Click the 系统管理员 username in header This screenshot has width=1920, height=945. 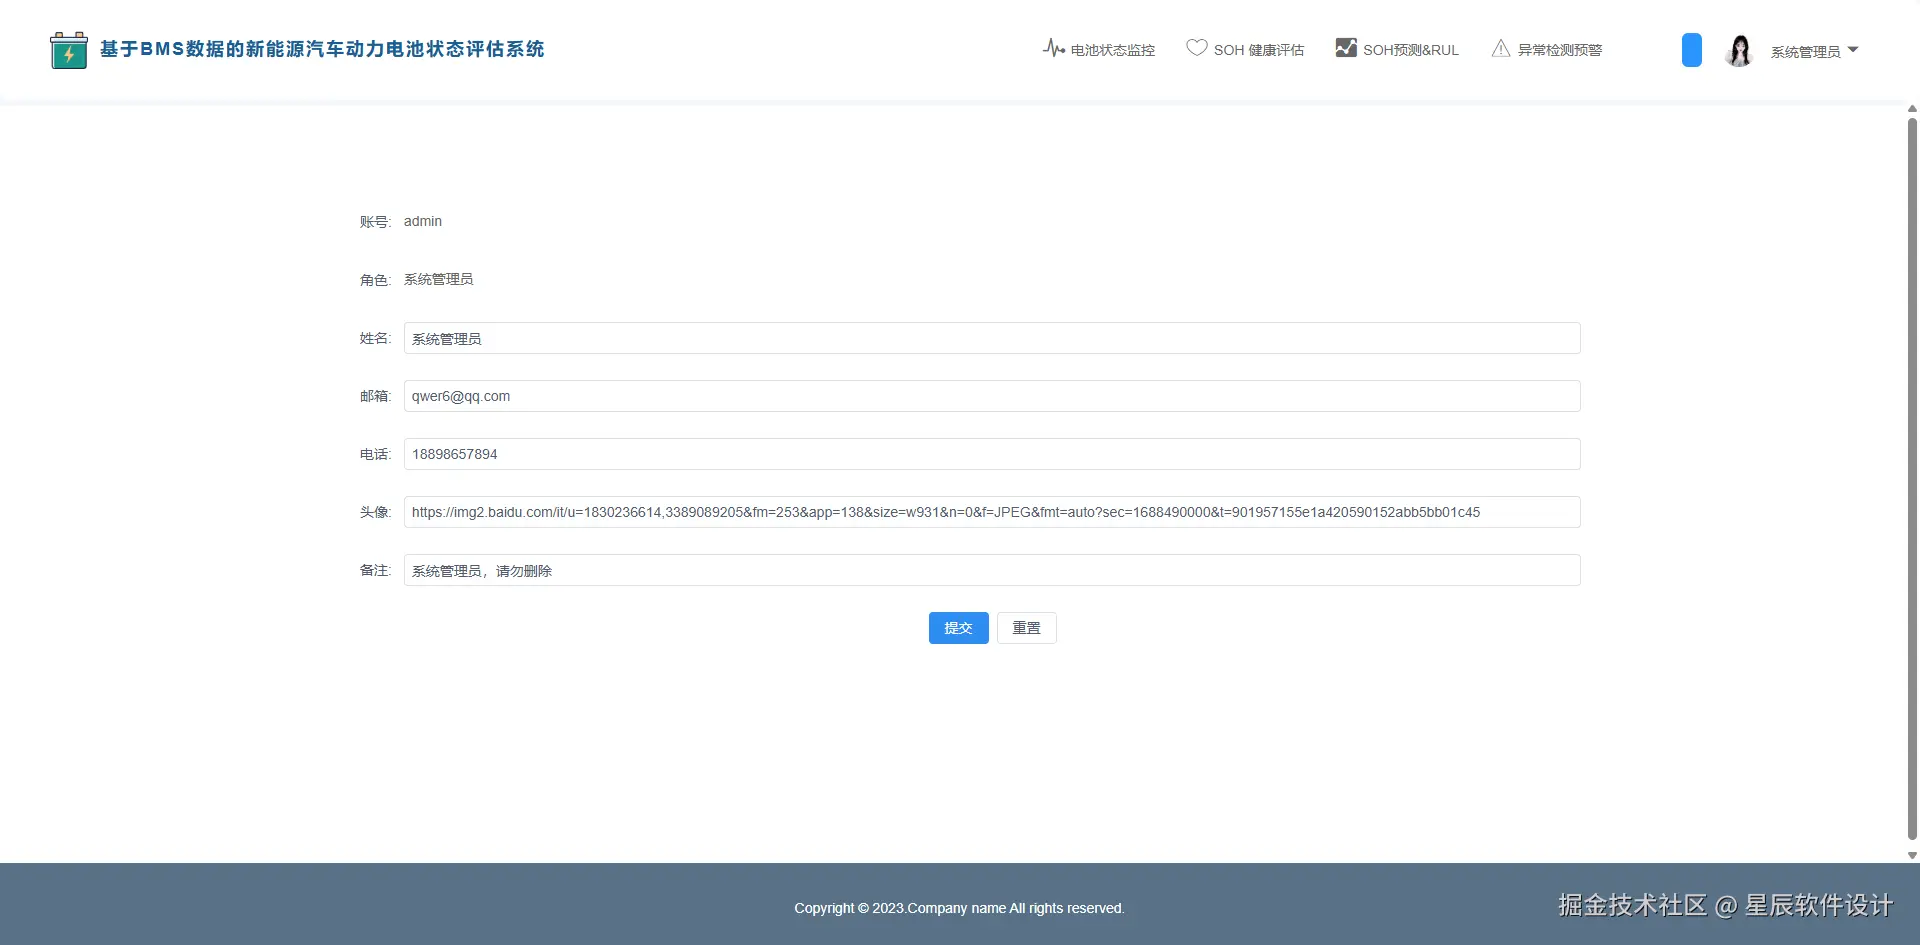tap(1805, 51)
